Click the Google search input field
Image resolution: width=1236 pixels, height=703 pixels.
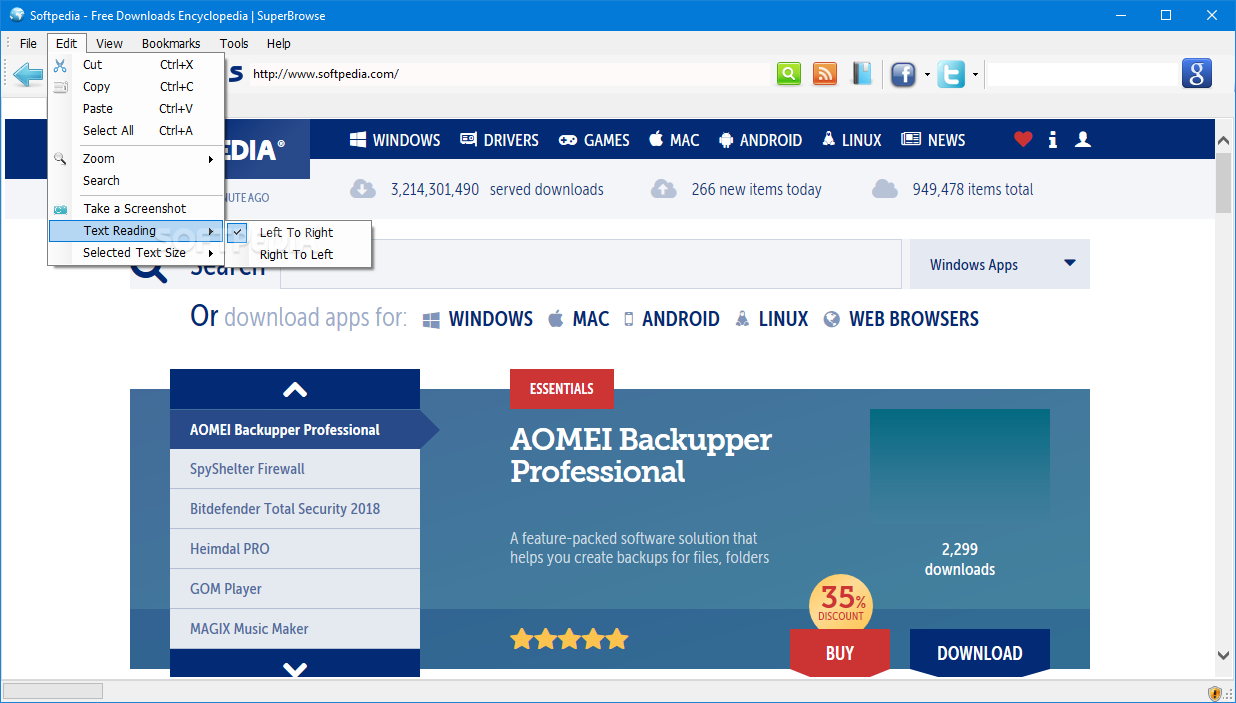tap(1084, 74)
